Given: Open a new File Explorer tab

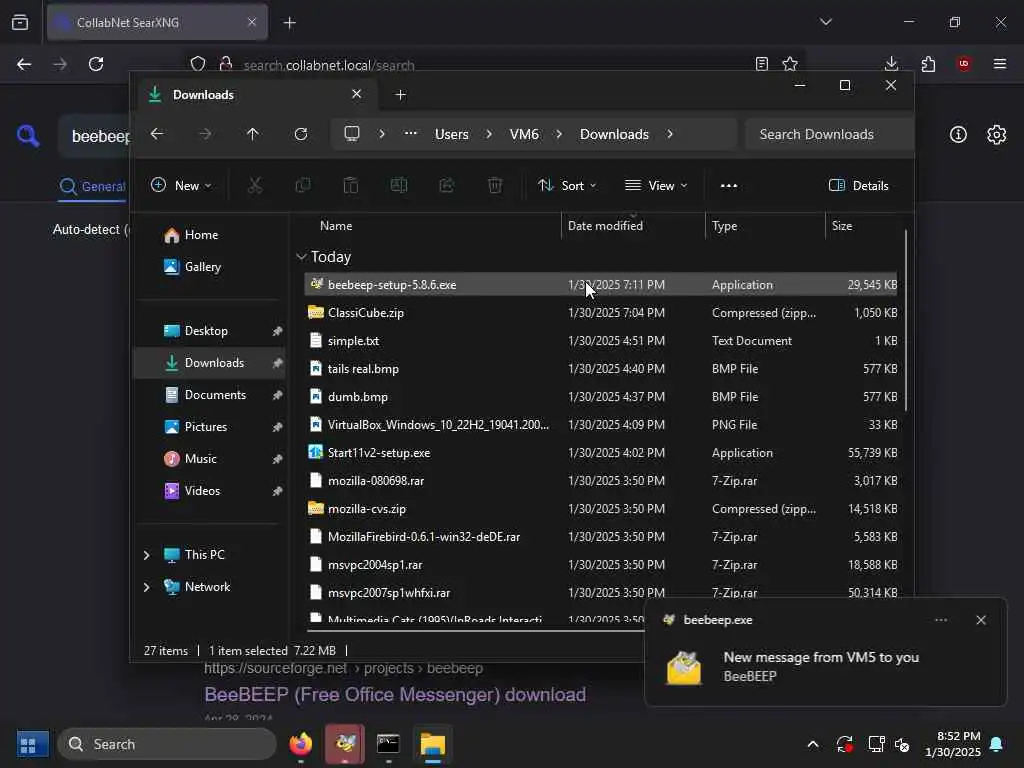Looking at the screenshot, I should point(401,95).
